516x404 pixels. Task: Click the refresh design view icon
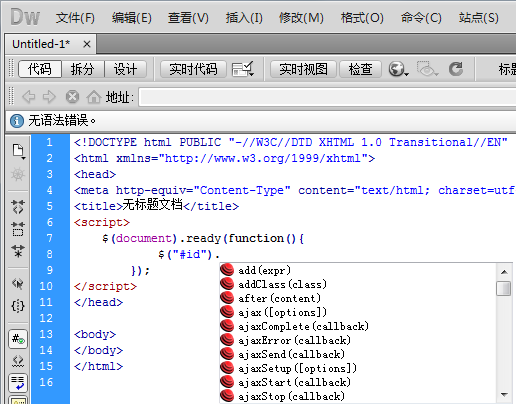(456, 69)
